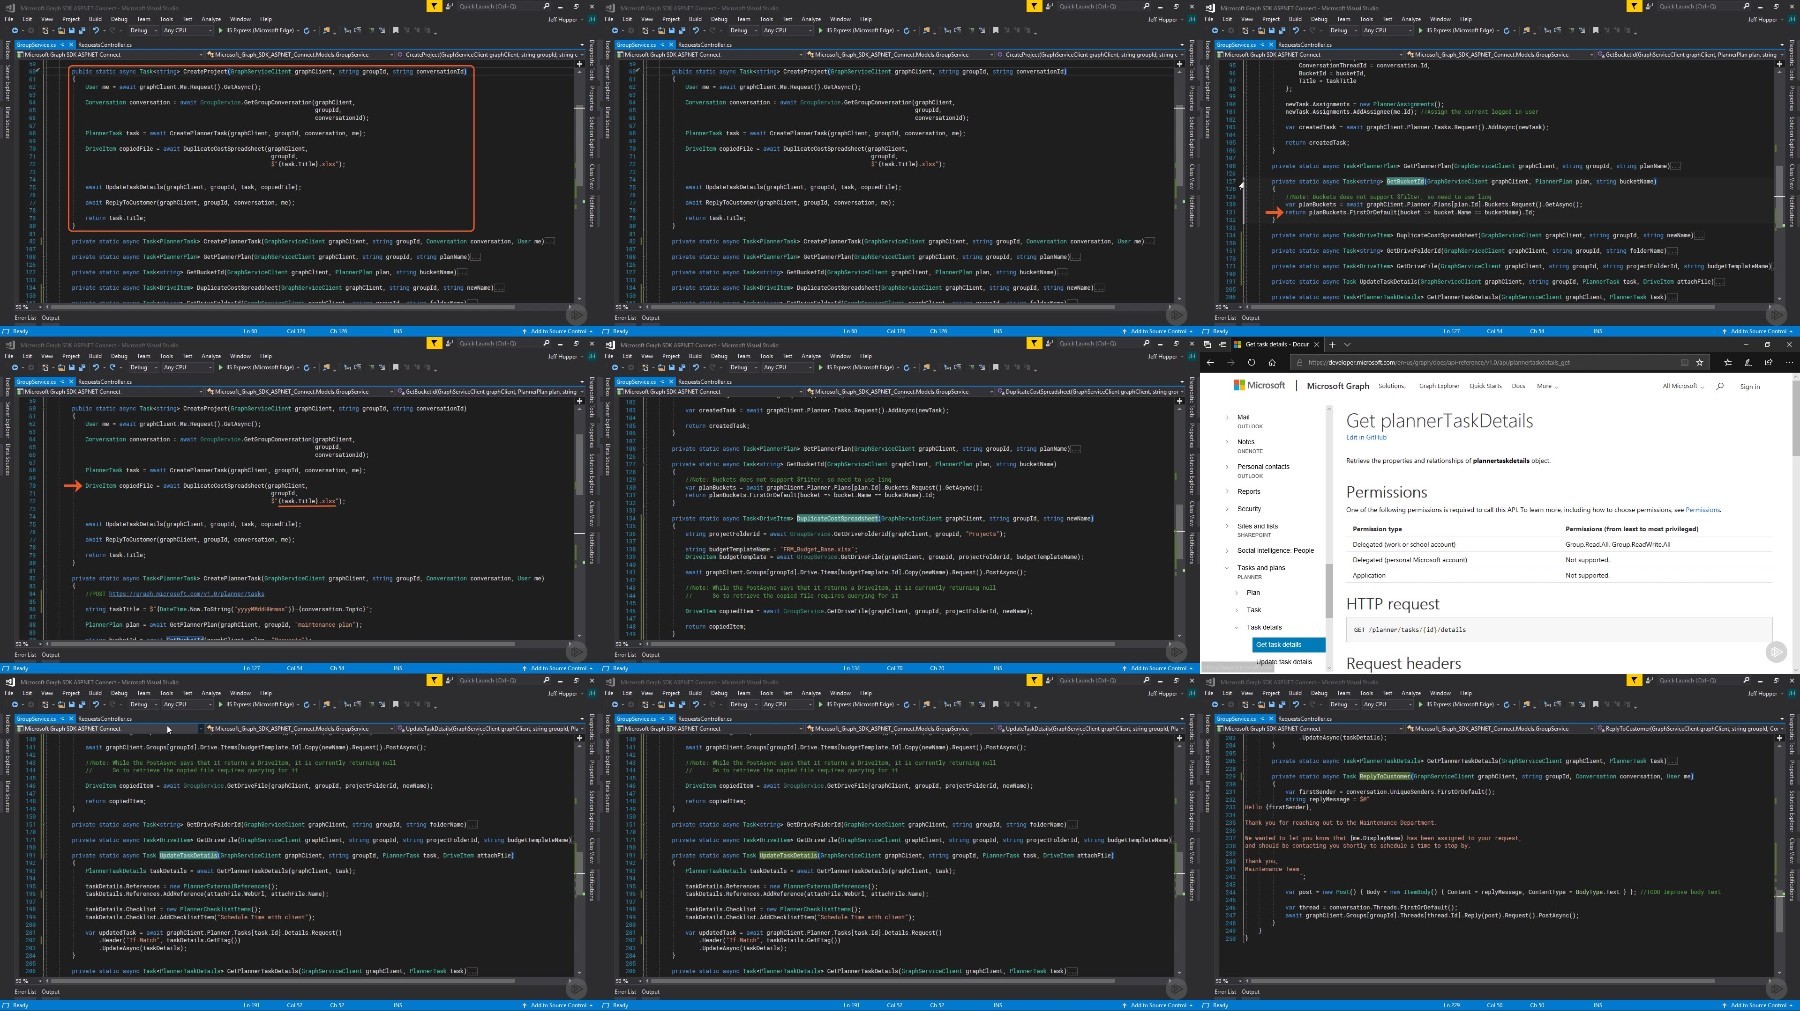Click the Edge forward navigation arrow

point(1230,362)
